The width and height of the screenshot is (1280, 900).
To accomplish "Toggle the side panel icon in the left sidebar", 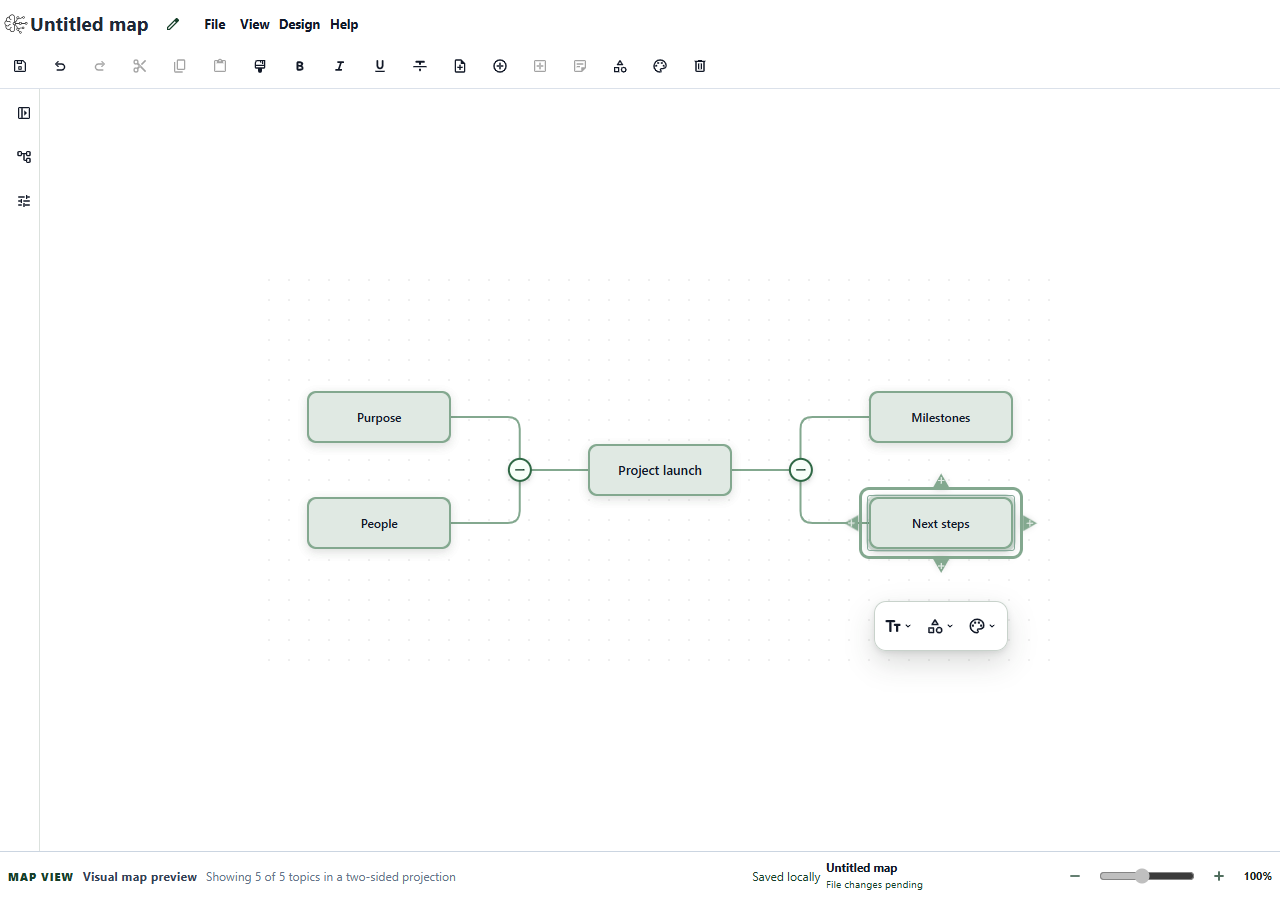I will 24,113.
